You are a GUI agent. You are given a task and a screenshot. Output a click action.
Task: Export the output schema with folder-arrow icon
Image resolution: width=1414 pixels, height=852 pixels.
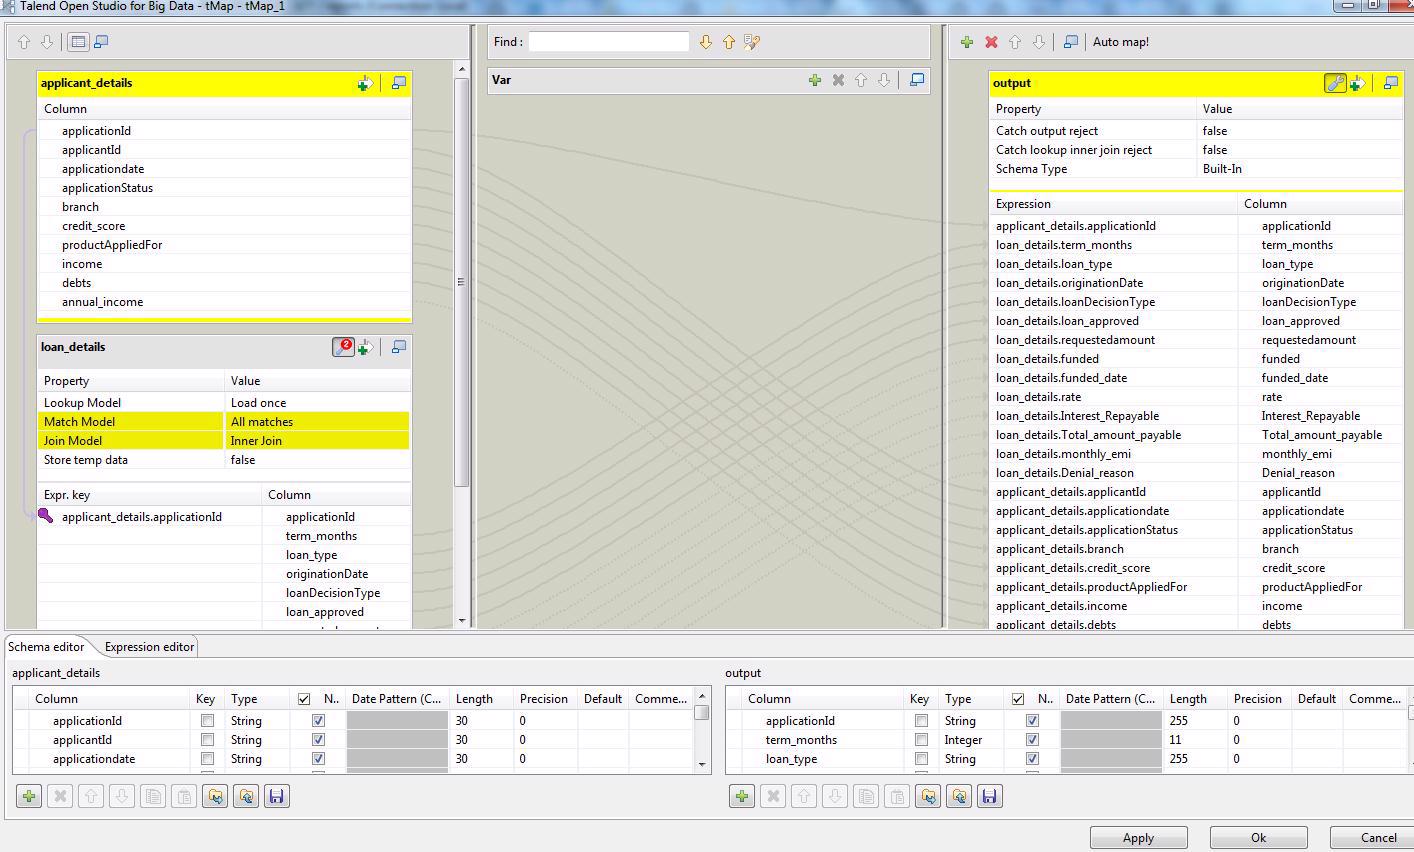(x=958, y=796)
